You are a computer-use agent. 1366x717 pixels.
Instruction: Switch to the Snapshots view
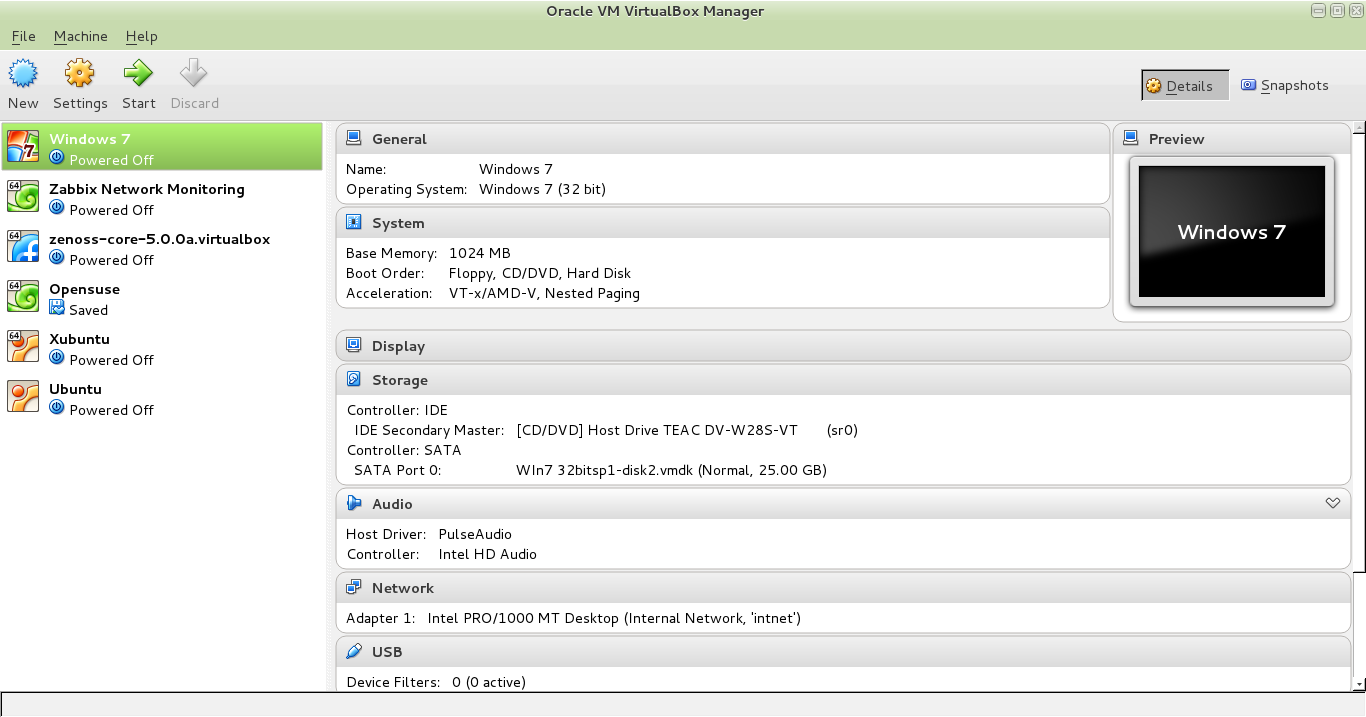pos(1285,86)
